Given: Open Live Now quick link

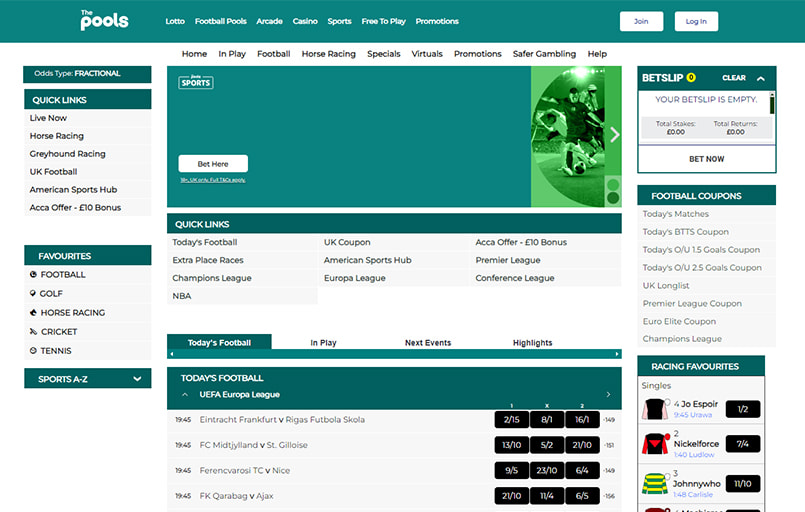Looking at the screenshot, I should coord(87,118).
